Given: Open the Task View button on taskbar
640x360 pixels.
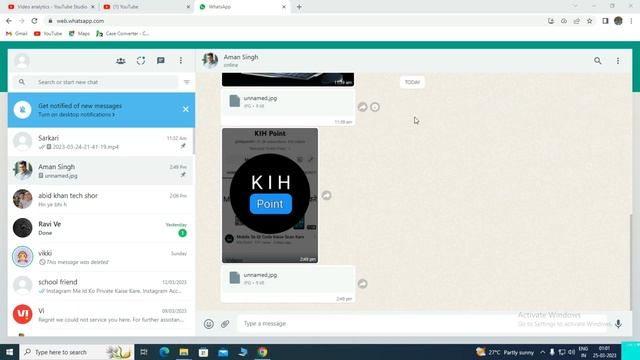Looking at the screenshot, I should click(x=144, y=352).
